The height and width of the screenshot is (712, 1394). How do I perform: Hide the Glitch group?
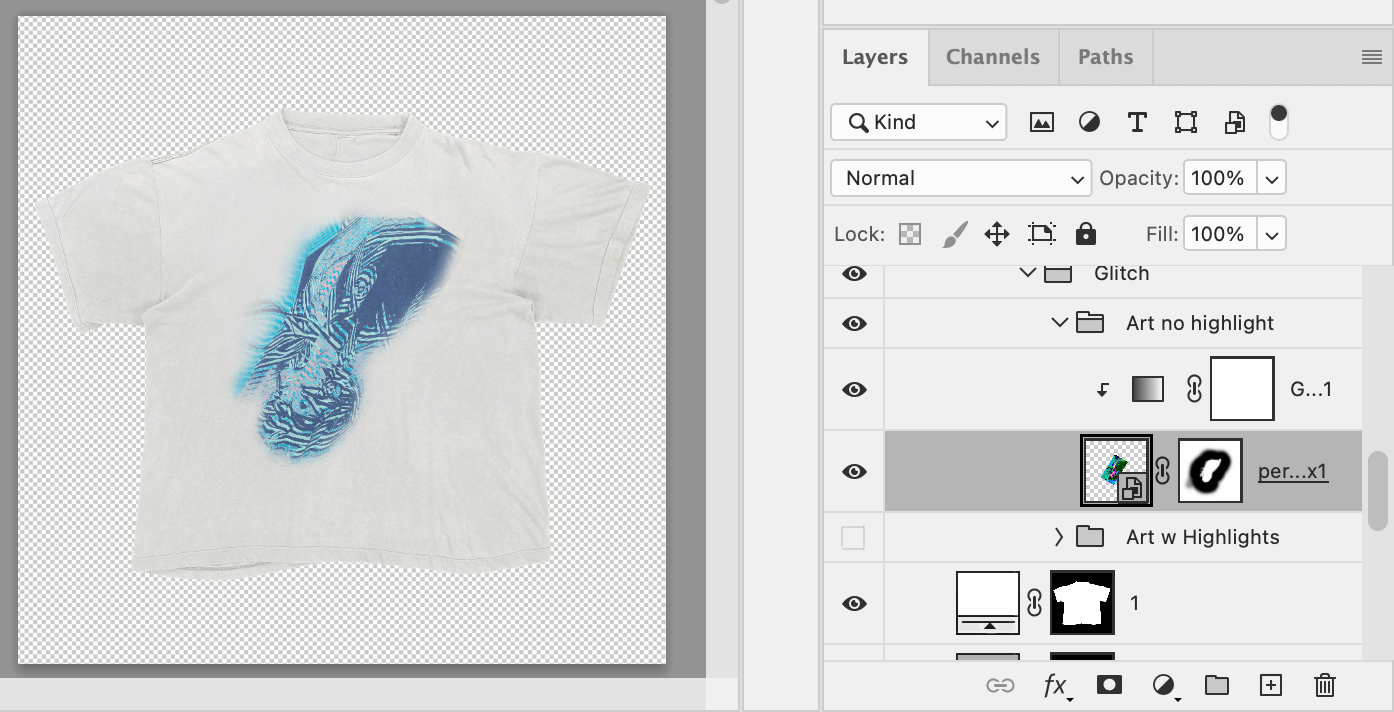coord(854,273)
